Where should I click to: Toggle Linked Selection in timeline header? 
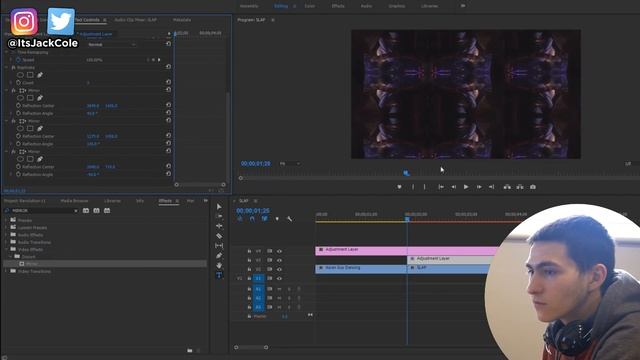tap(264, 219)
